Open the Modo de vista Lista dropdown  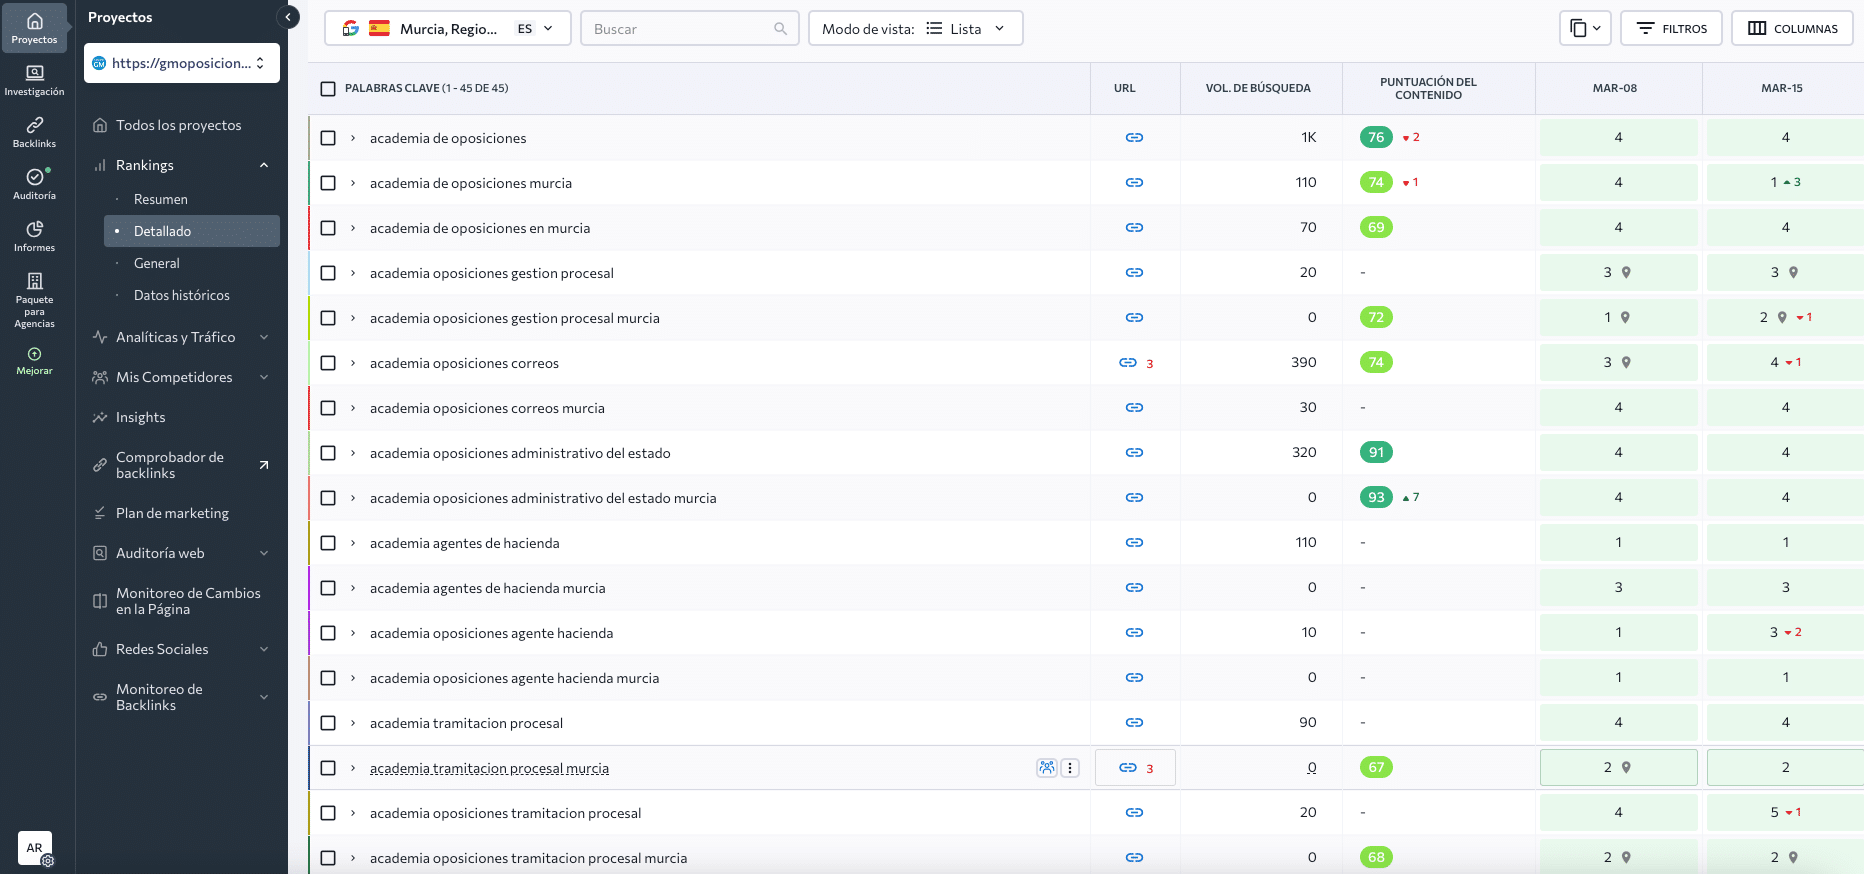(915, 29)
